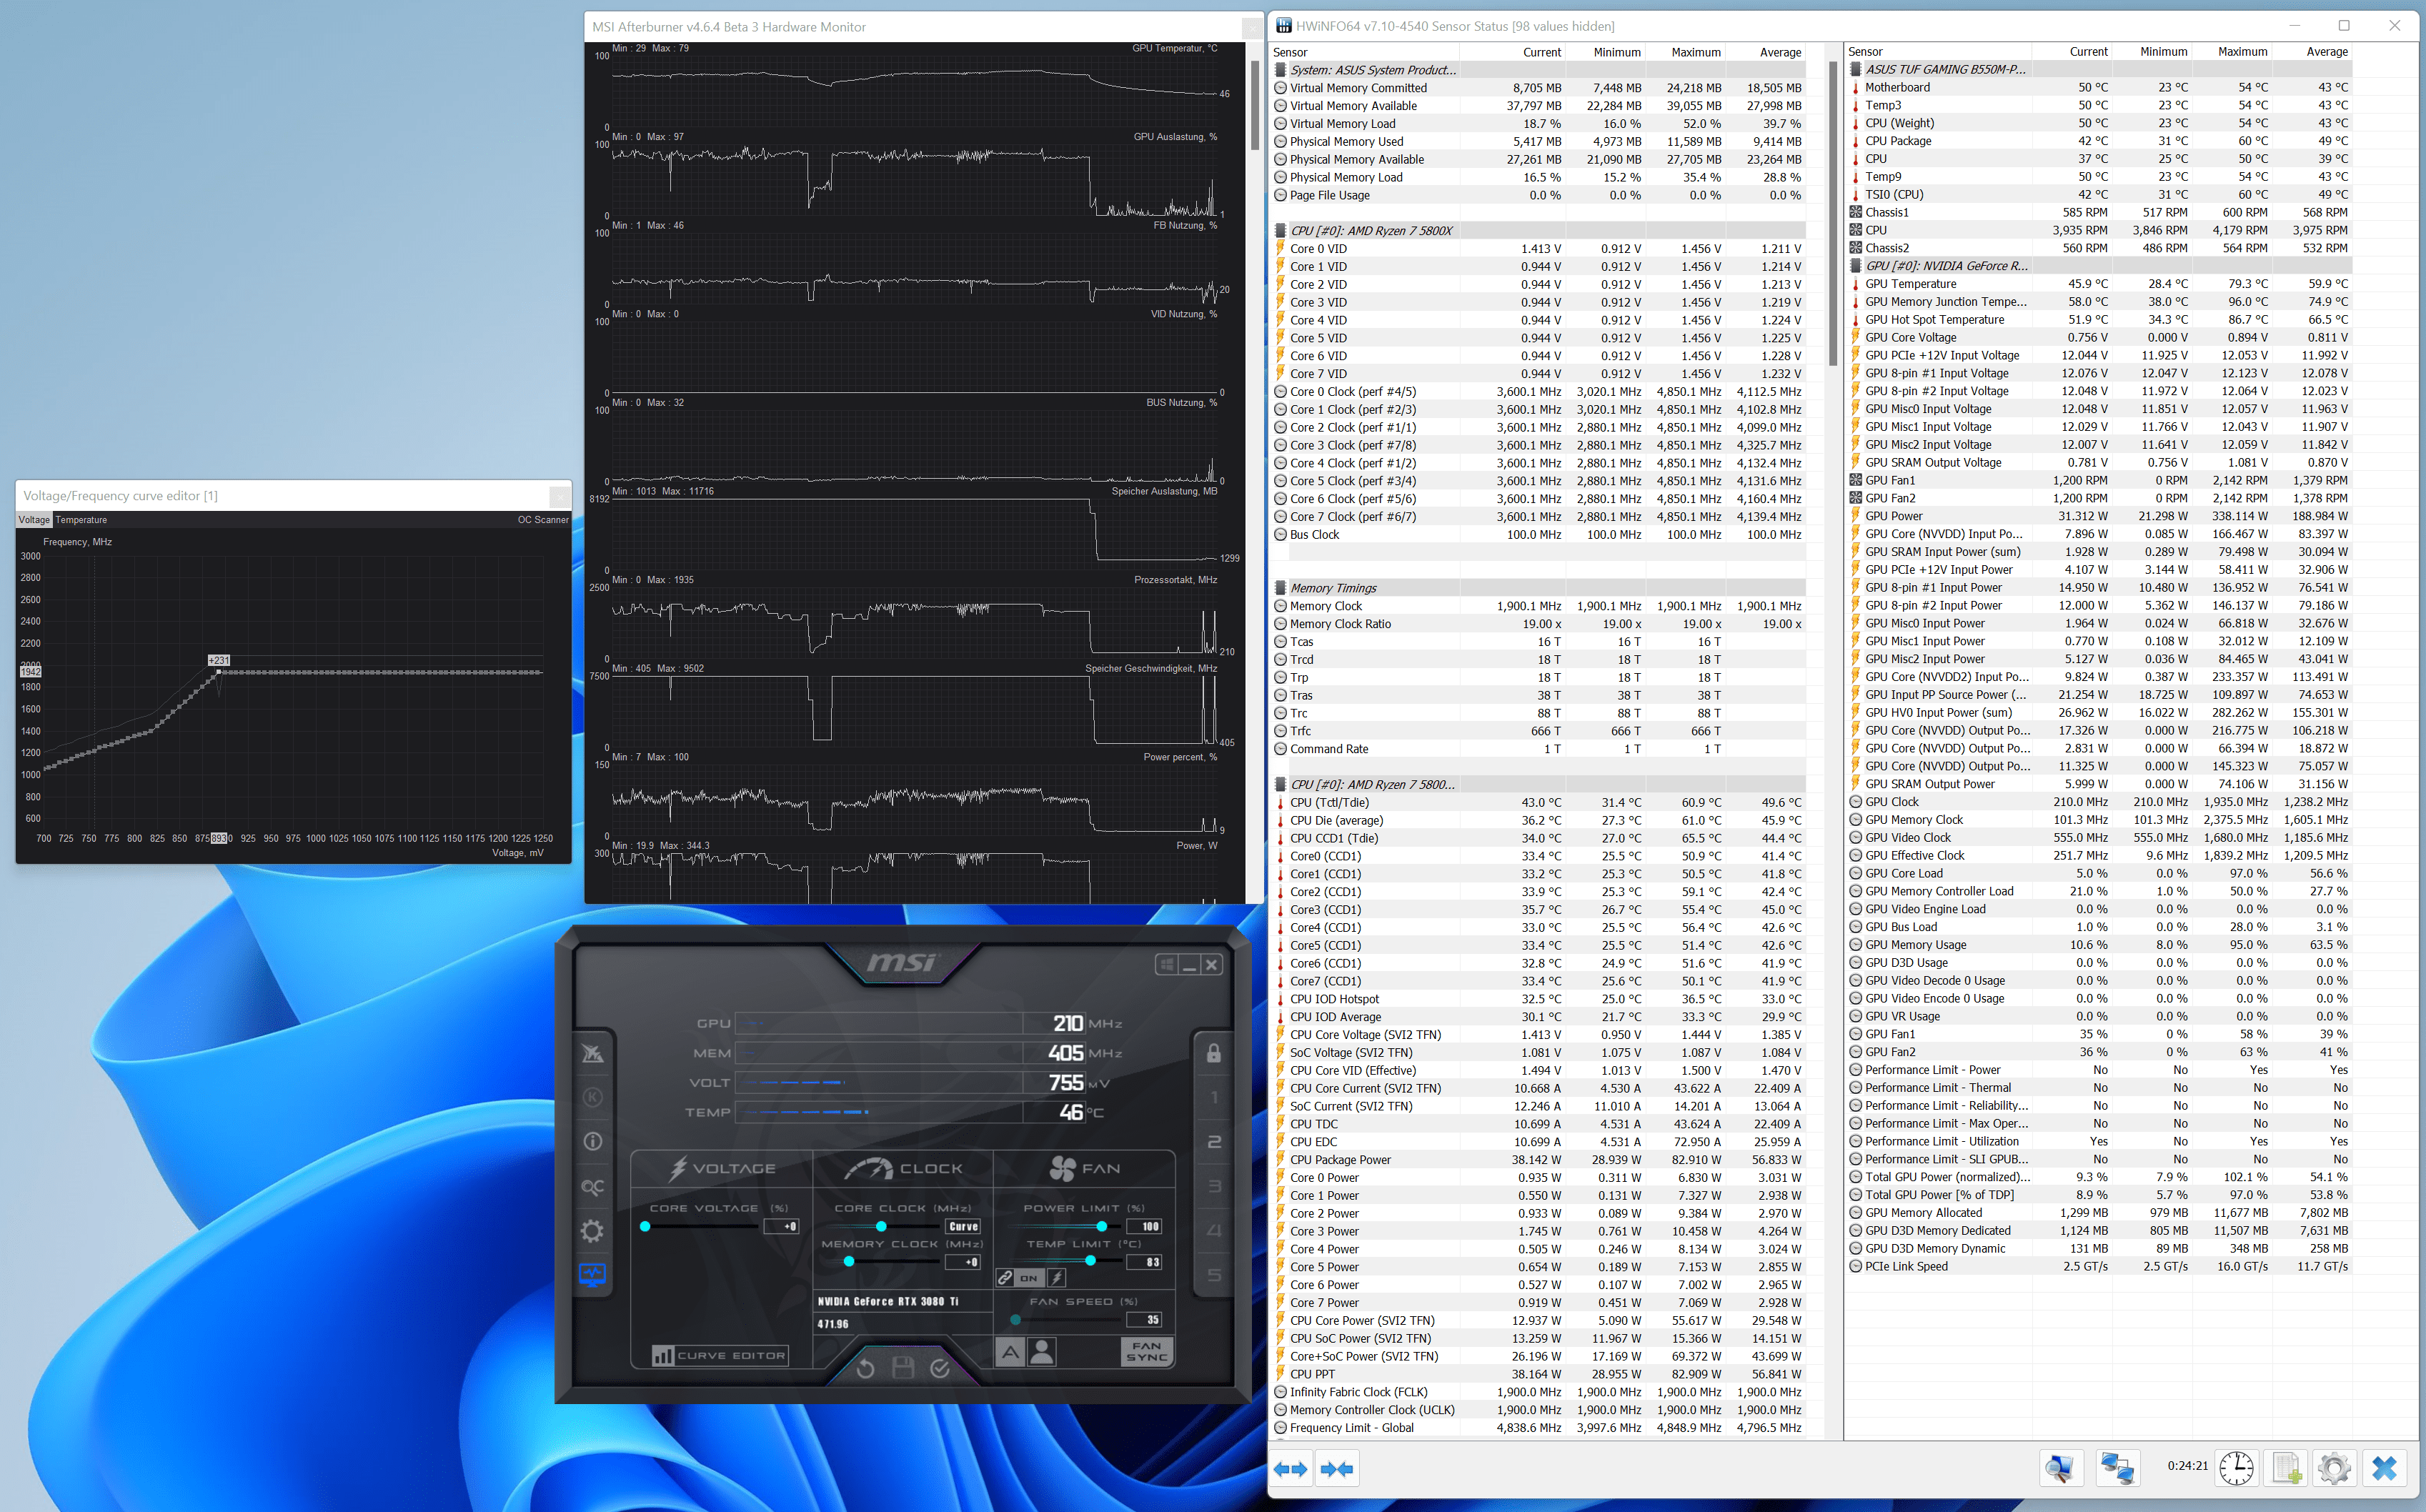Click HWiNFO monitor search icon
This screenshot has width=2426, height=1512.
pyautogui.click(x=2061, y=1468)
